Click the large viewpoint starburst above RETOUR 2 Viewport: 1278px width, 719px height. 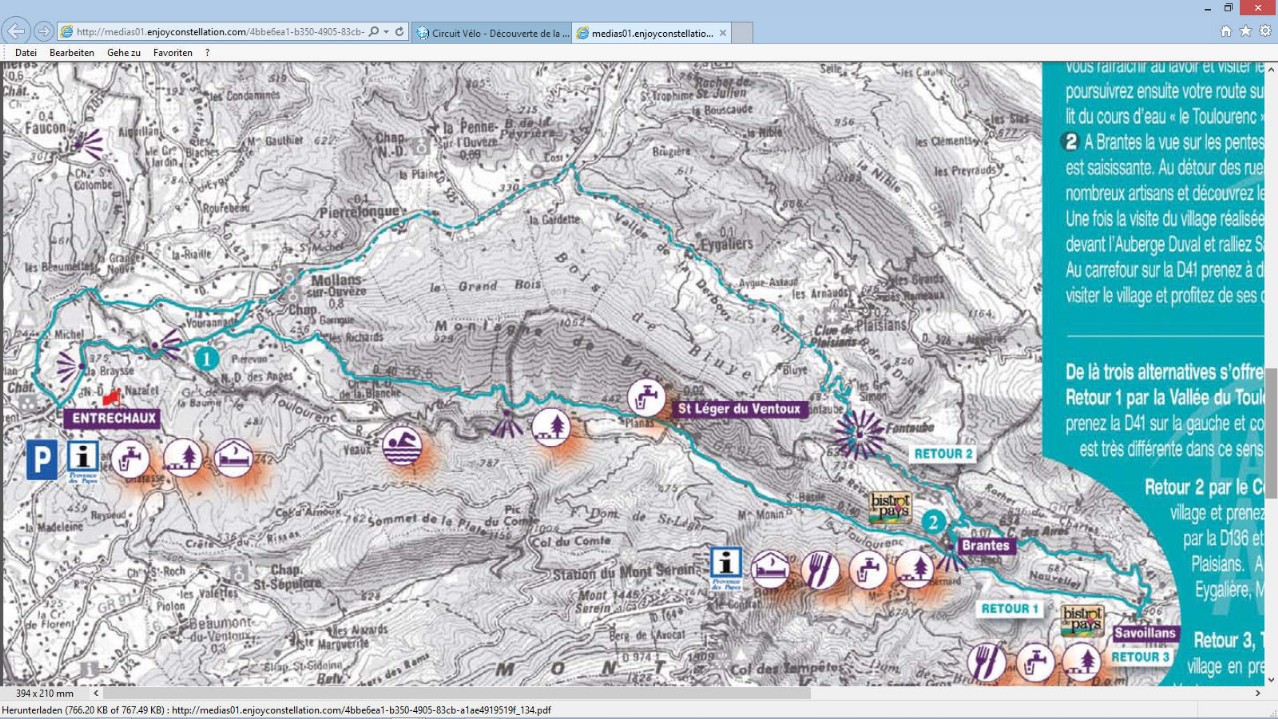[x=859, y=433]
